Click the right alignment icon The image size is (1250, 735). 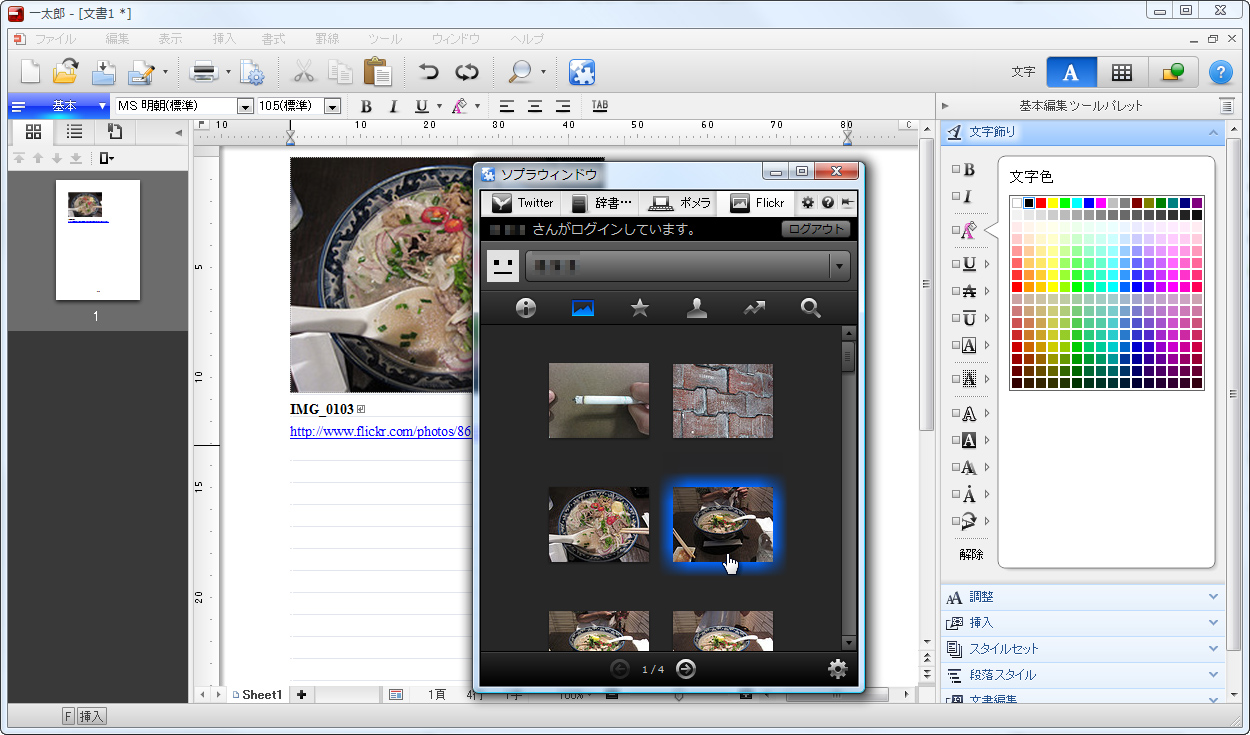(x=563, y=106)
